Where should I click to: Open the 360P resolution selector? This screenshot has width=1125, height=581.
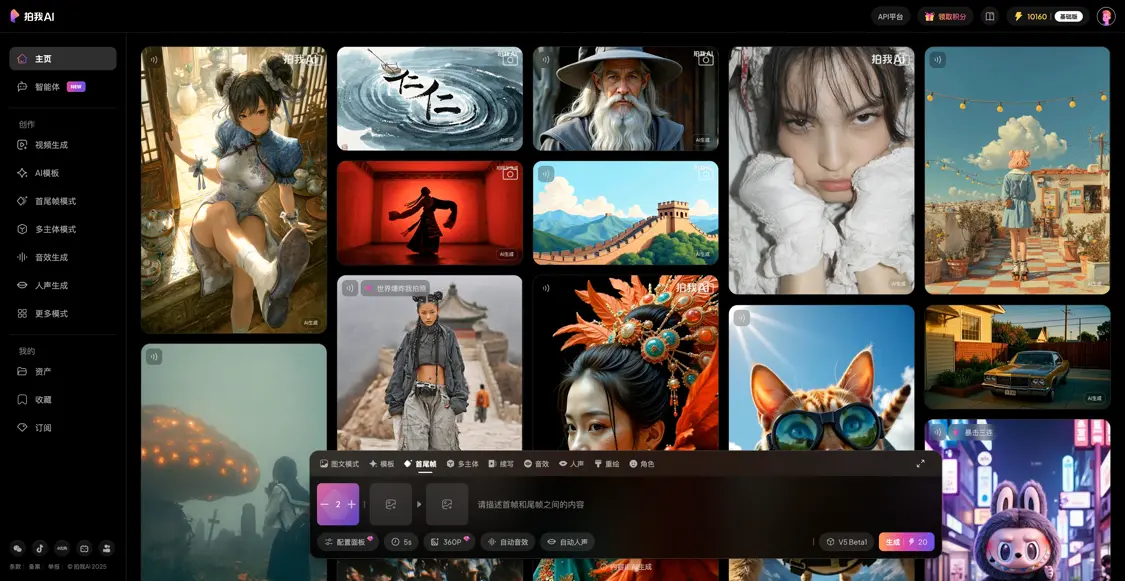tap(448, 542)
